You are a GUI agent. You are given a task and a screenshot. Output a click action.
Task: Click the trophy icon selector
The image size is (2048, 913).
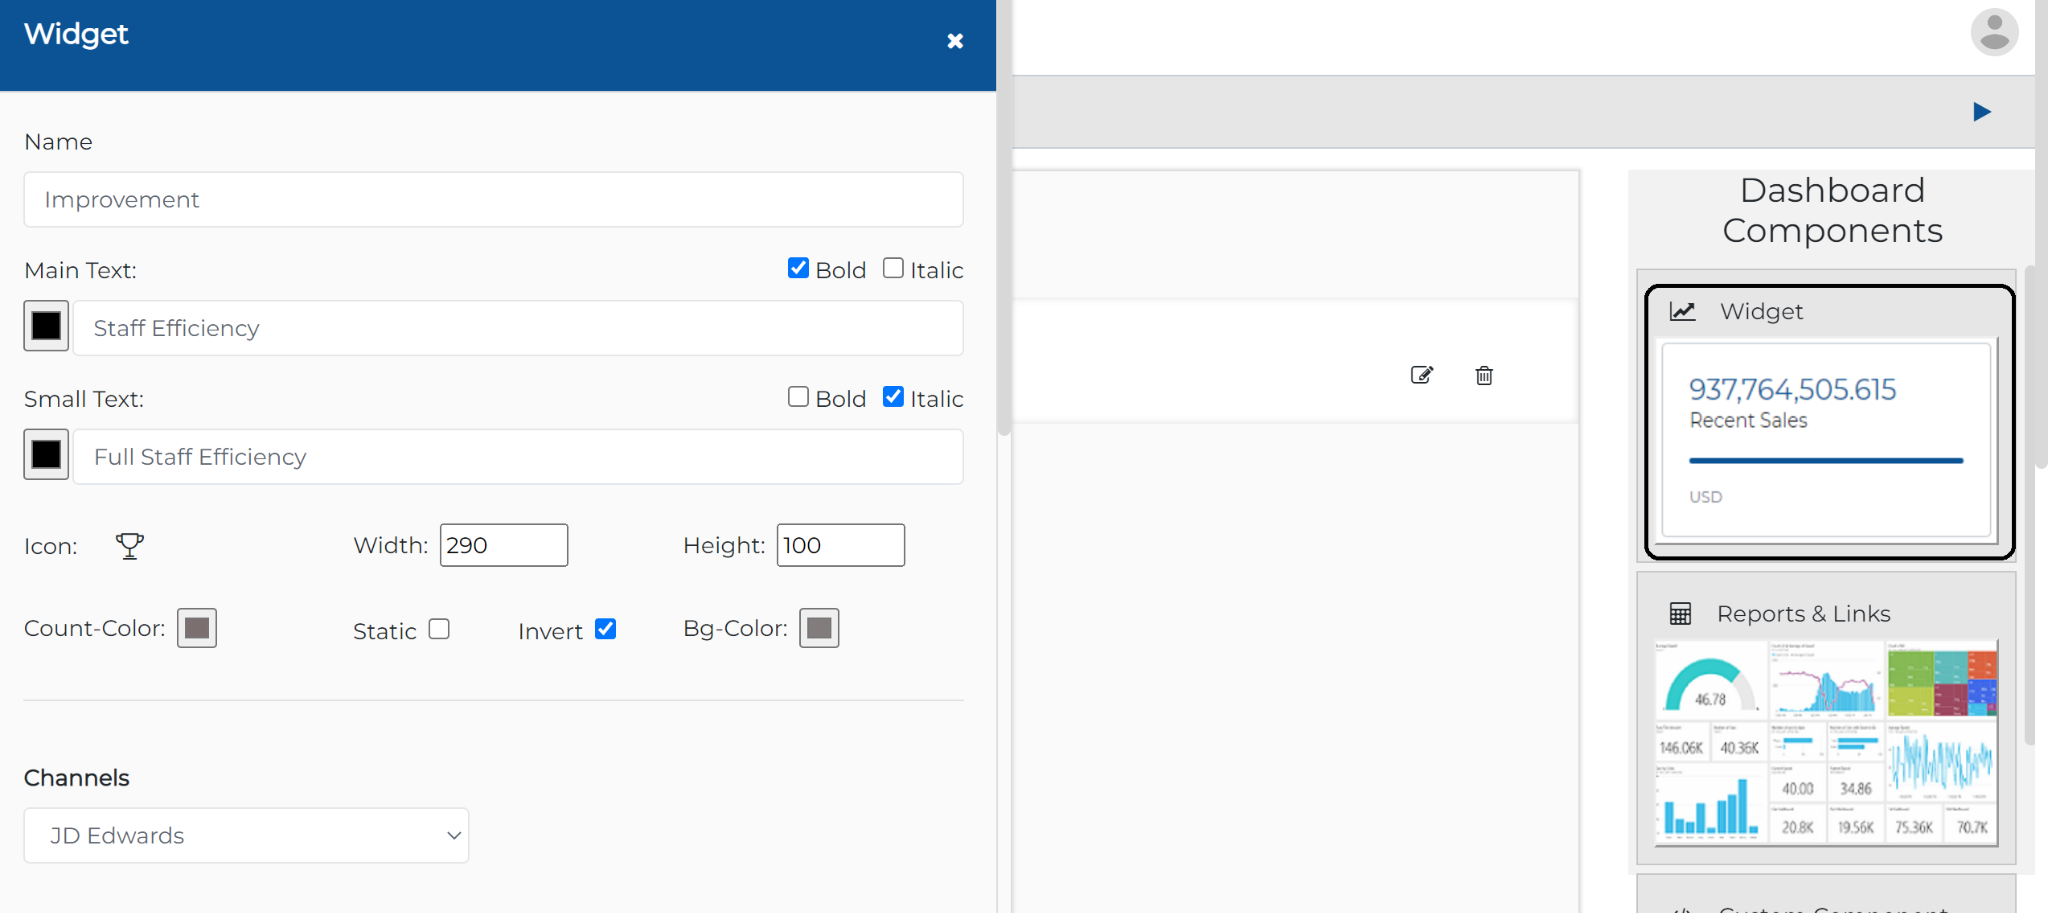pyautogui.click(x=129, y=546)
